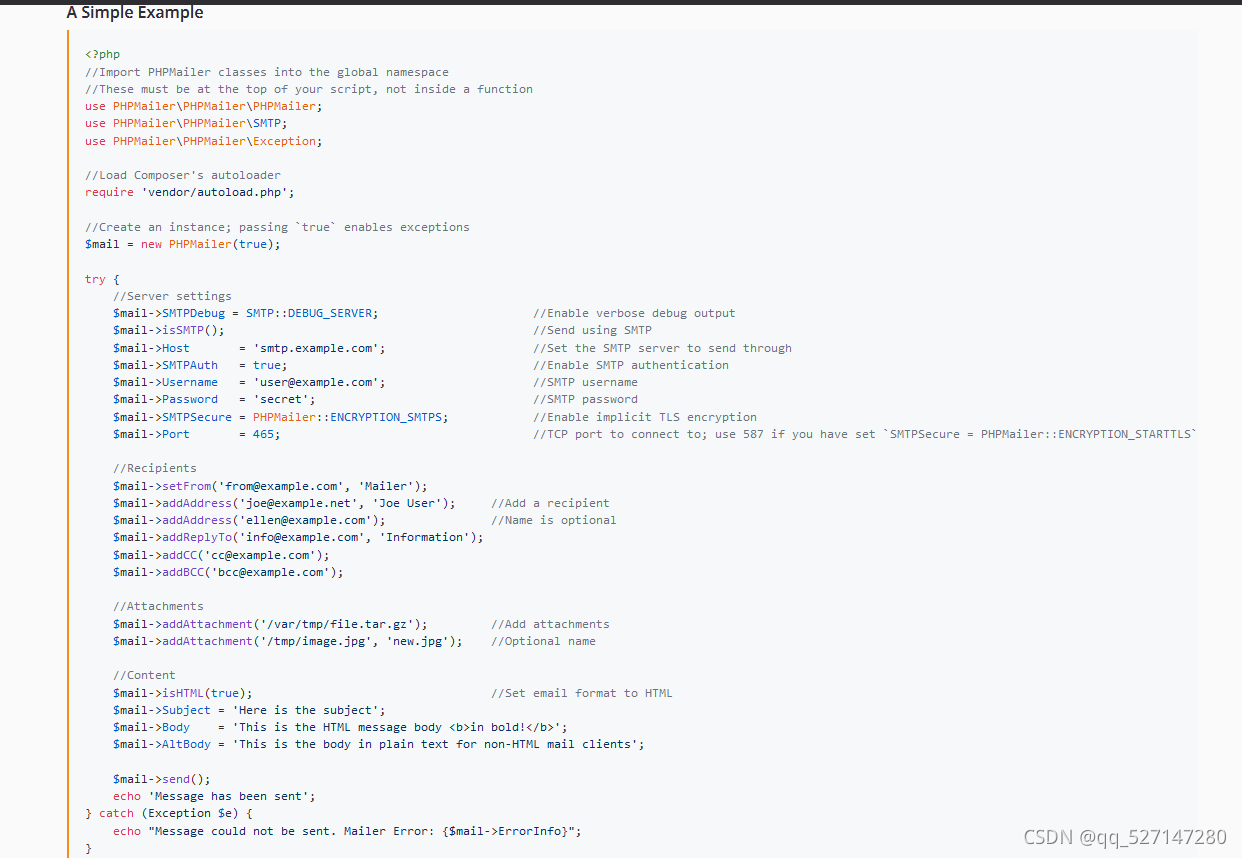This screenshot has width=1242, height=858.
Task: Click the comment '//Name is optional'
Action: click(554, 520)
